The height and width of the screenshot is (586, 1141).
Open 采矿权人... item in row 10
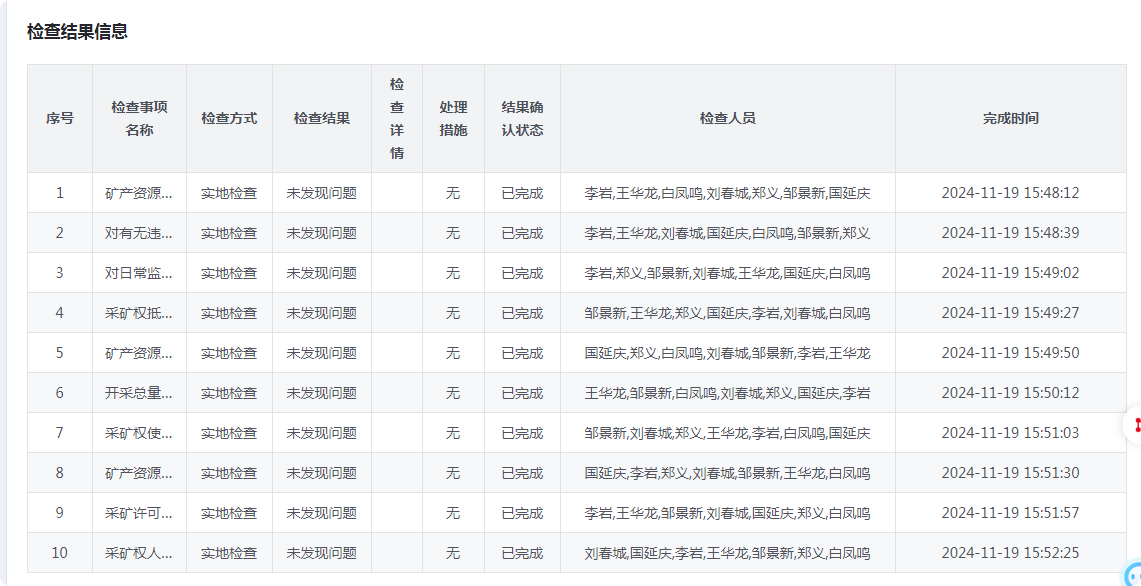point(139,553)
